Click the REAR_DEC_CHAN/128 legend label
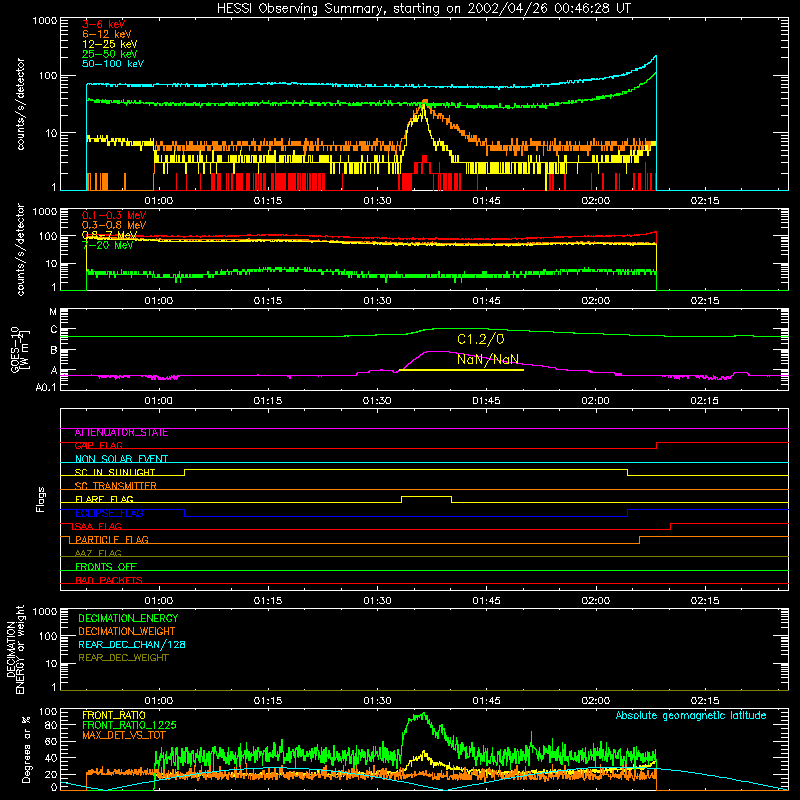The width and height of the screenshot is (800, 800). click(x=132, y=645)
